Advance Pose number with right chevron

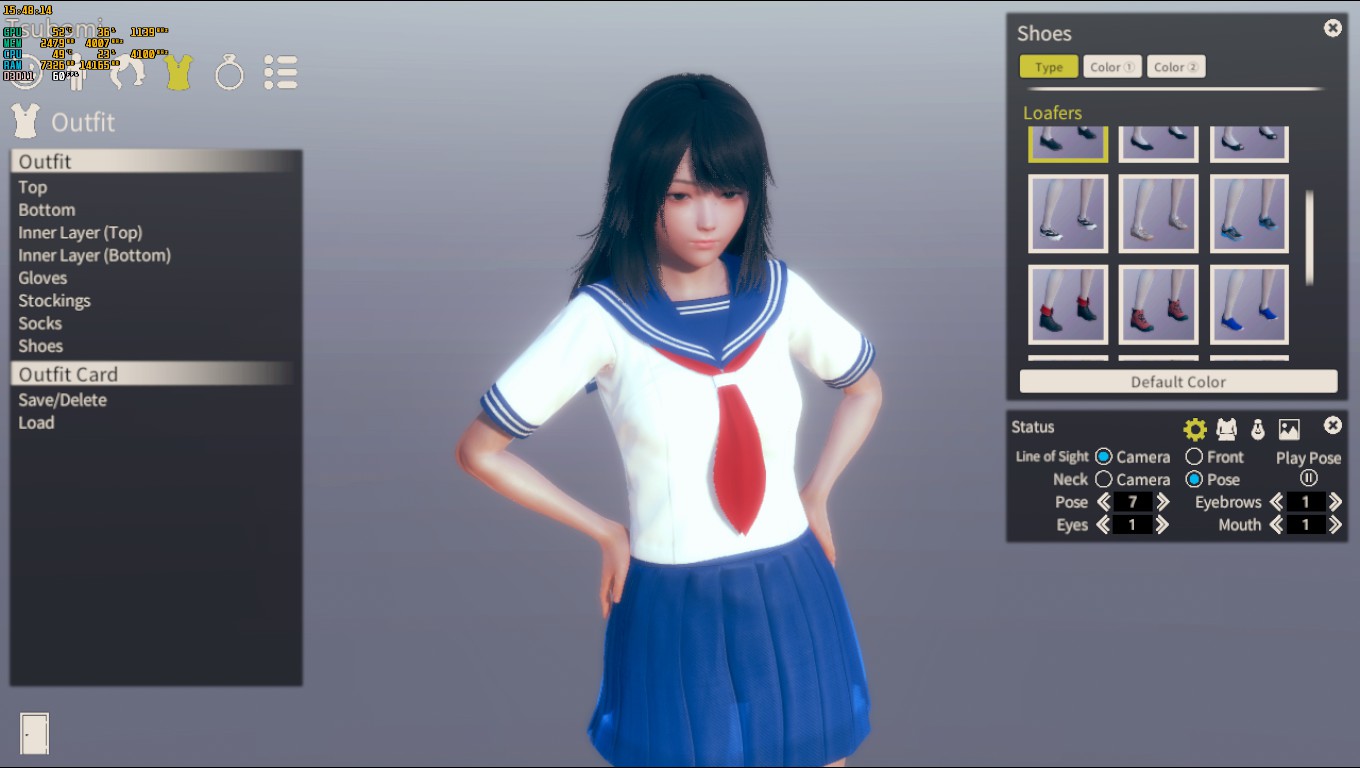[x=1162, y=502]
